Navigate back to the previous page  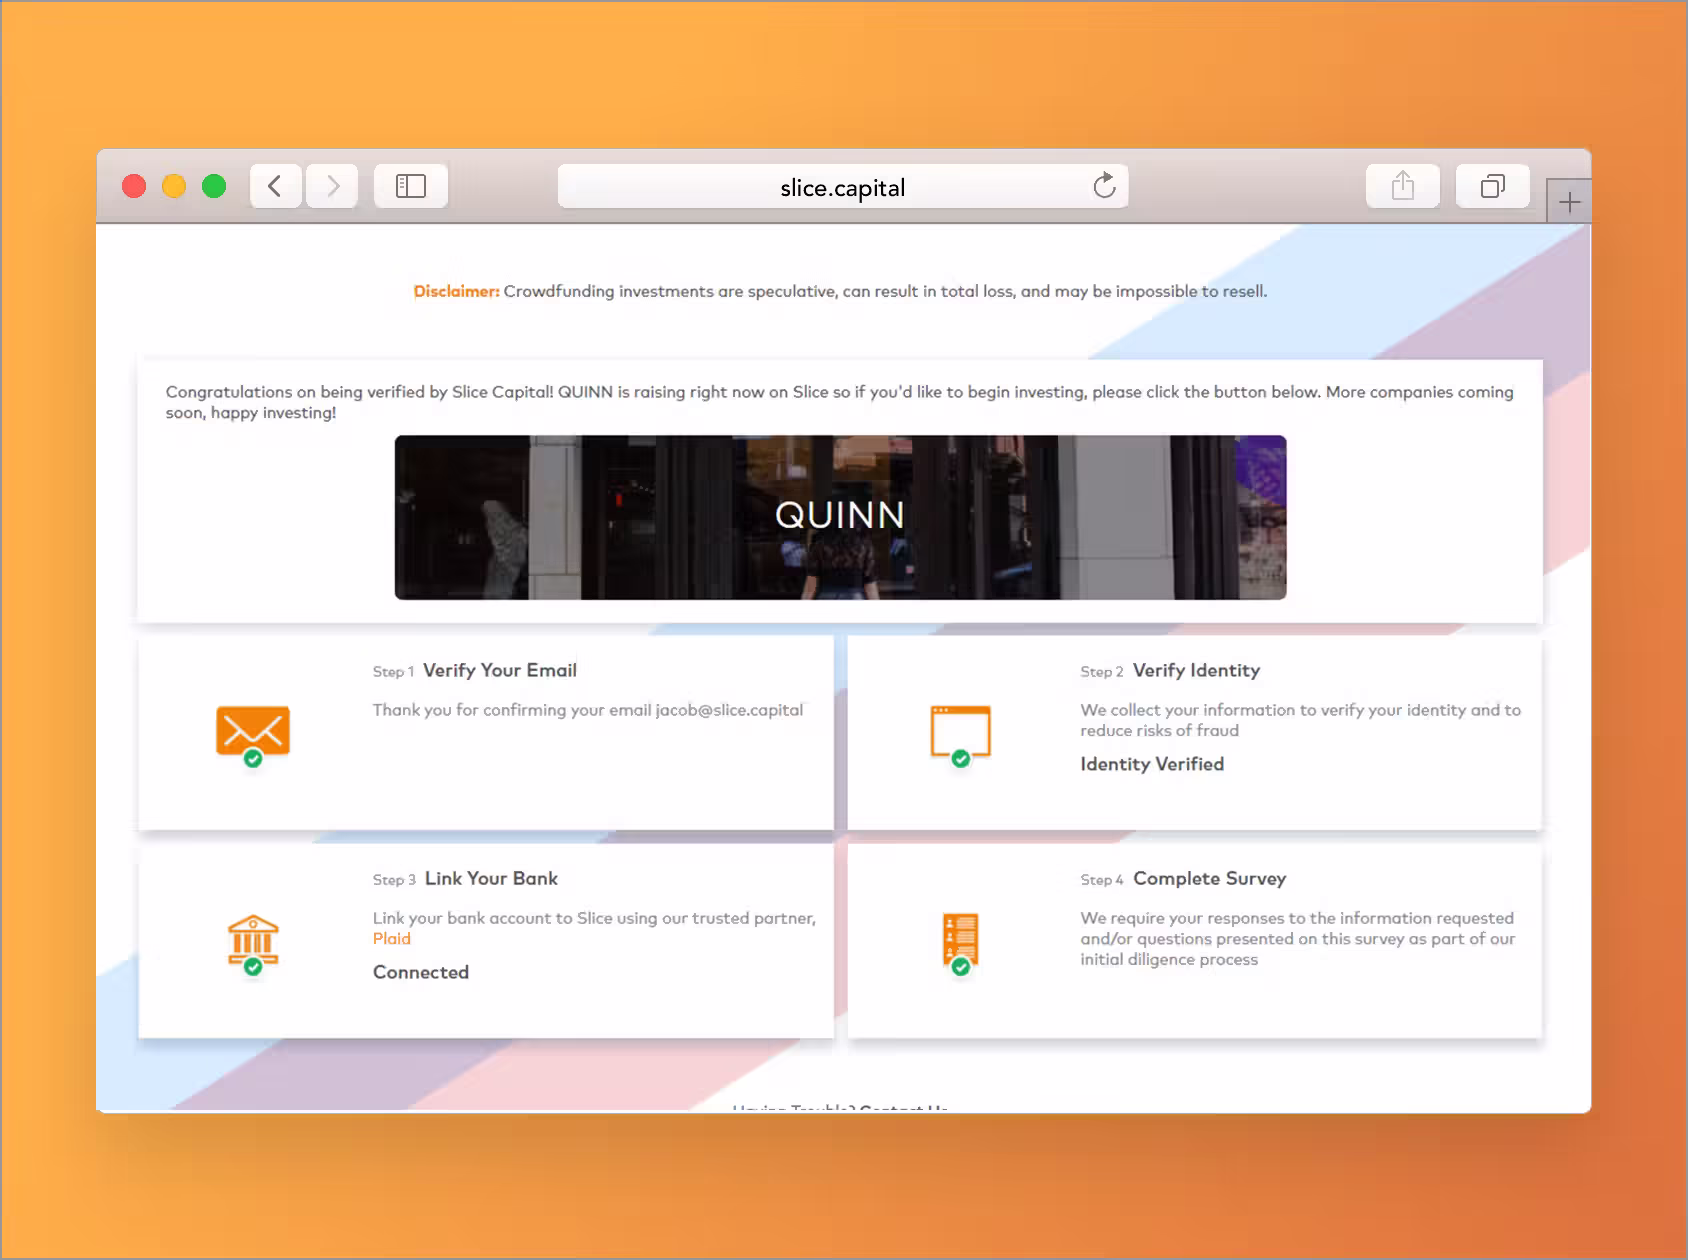click(275, 185)
